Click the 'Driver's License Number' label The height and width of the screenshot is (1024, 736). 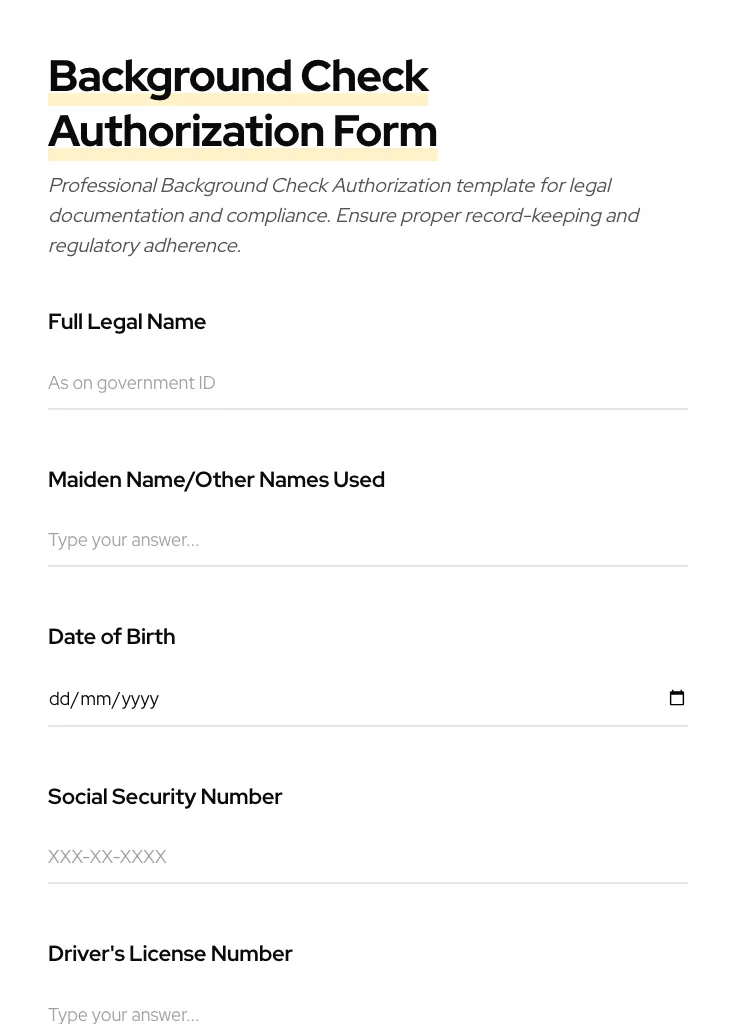170,954
